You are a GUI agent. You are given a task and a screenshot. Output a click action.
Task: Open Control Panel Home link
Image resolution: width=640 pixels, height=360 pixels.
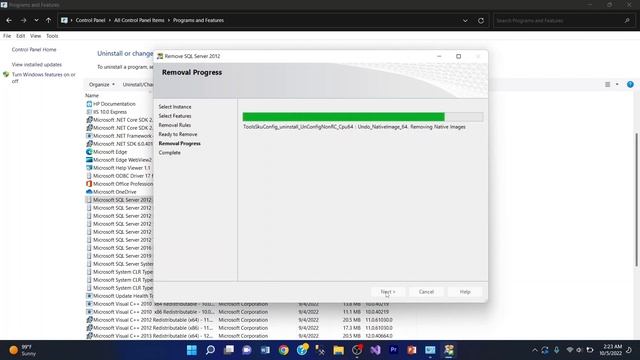click(x=34, y=49)
